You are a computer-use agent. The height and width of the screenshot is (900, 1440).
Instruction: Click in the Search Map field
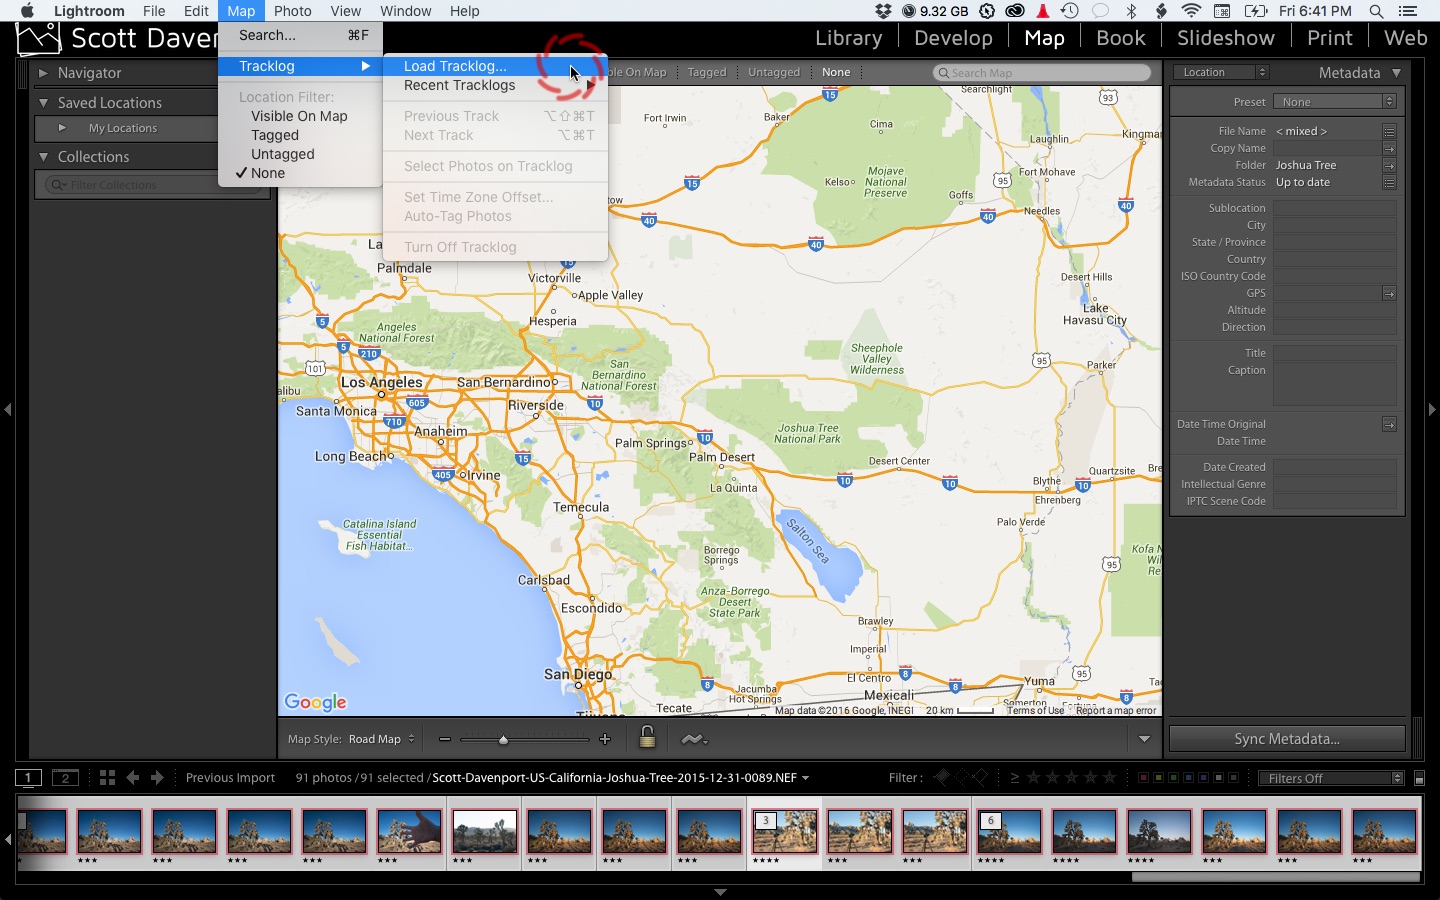1041,72
